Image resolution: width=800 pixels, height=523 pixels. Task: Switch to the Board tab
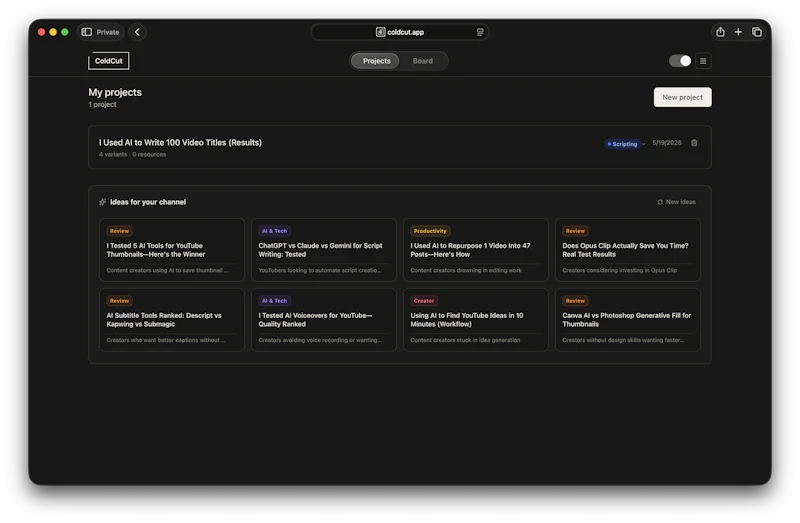click(x=422, y=61)
